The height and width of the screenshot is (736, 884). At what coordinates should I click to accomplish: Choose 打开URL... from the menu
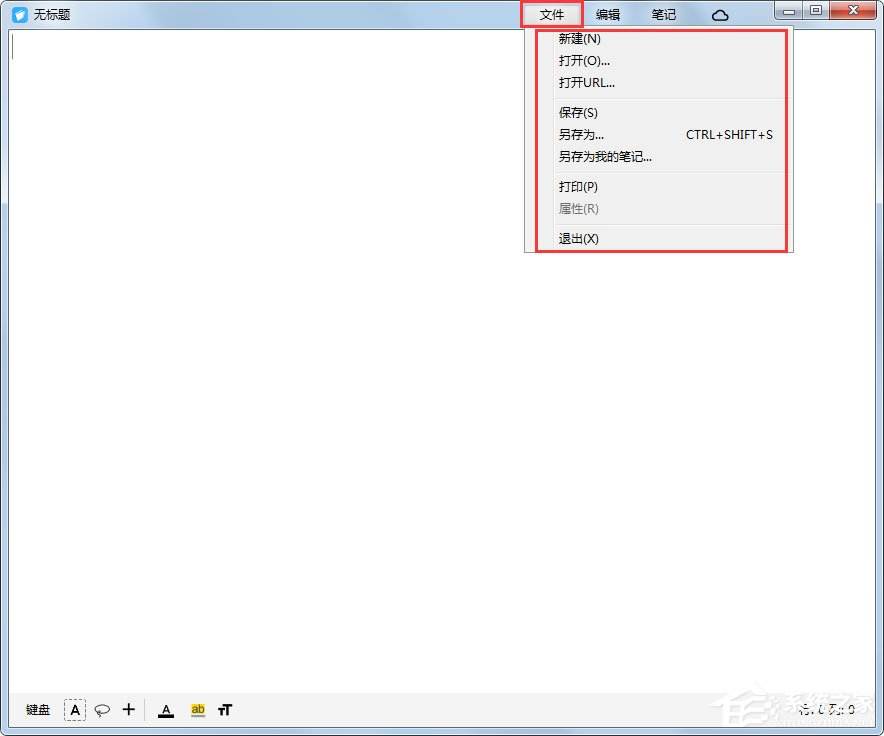click(x=587, y=83)
